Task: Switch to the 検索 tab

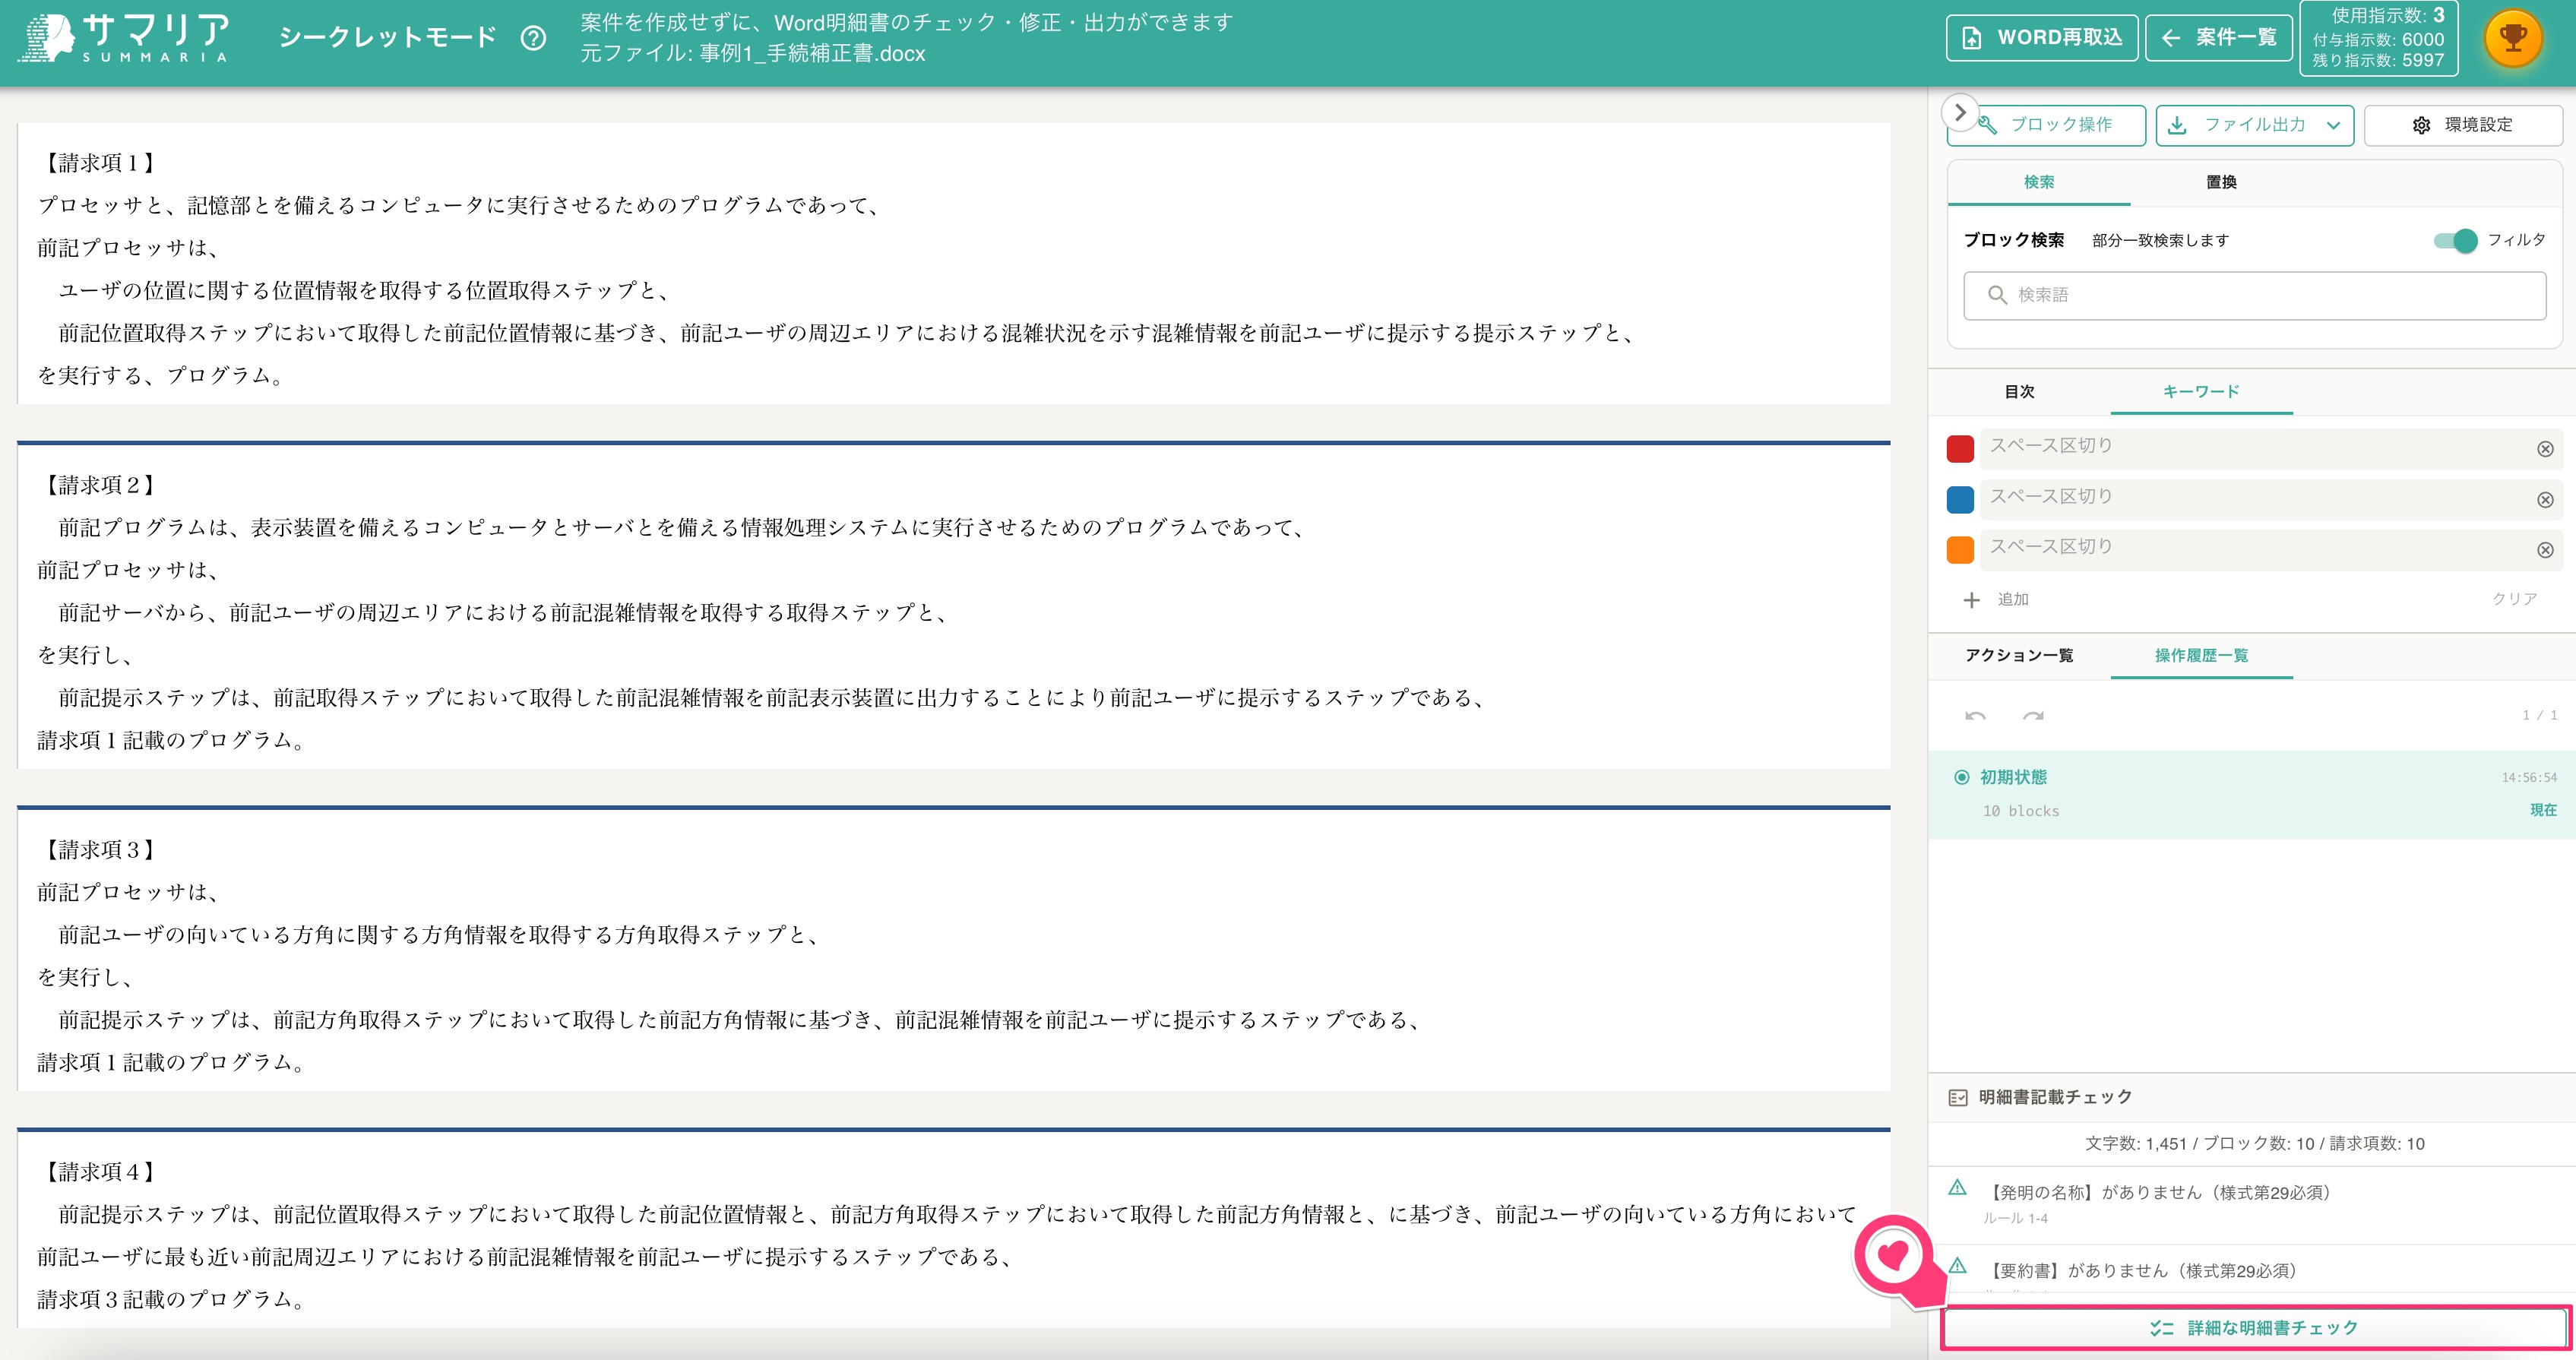Action: [2039, 182]
